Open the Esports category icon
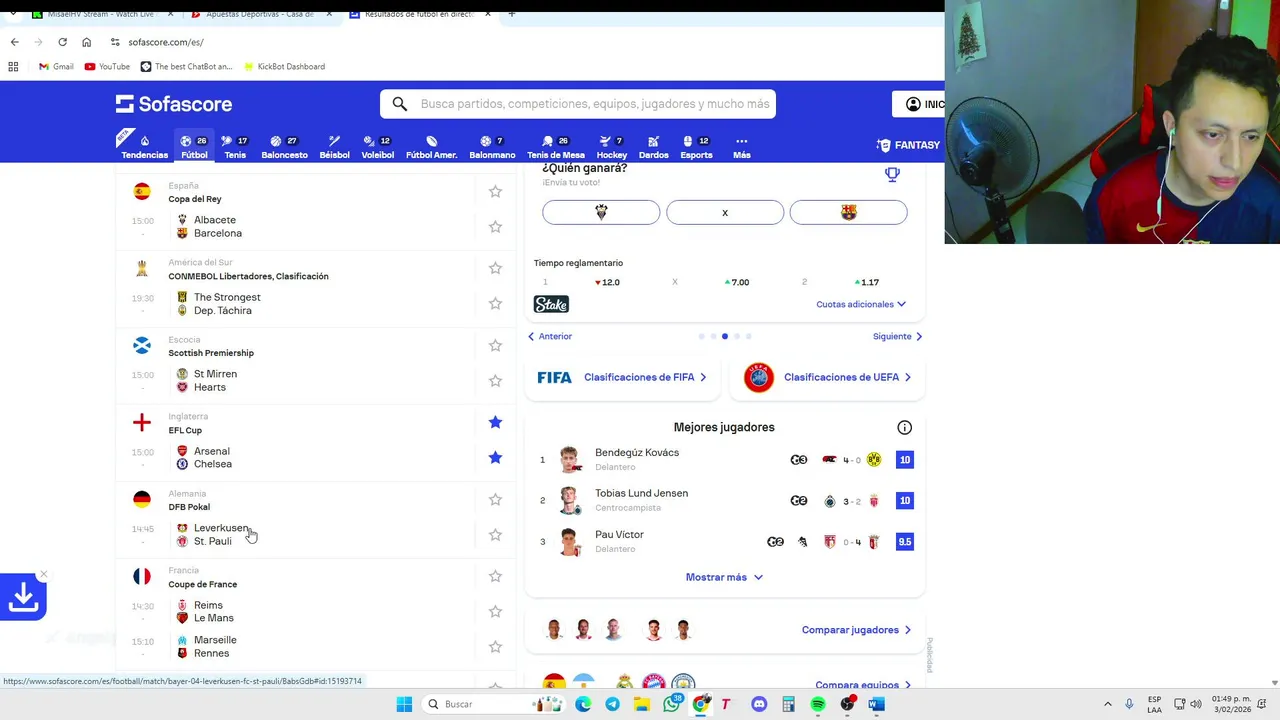The width and height of the screenshot is (1280, 720). click(696, 147)
